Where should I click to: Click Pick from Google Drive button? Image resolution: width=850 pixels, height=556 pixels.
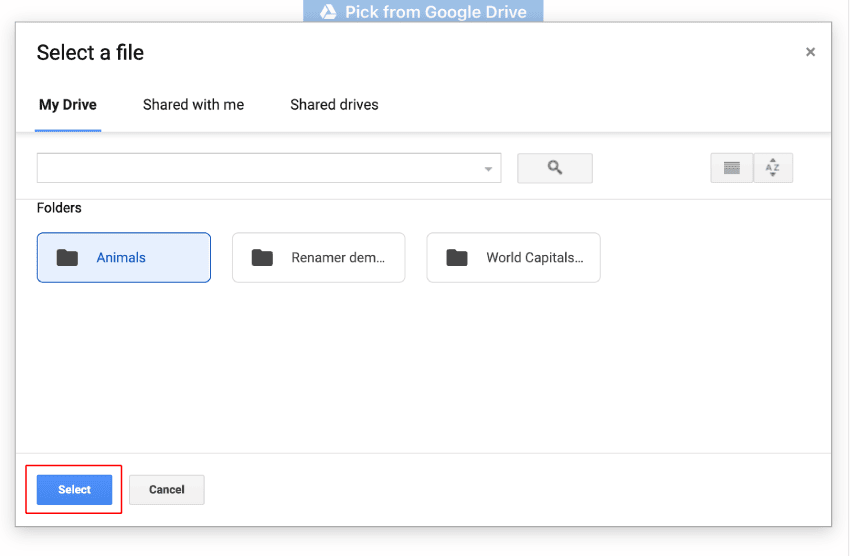423,11
